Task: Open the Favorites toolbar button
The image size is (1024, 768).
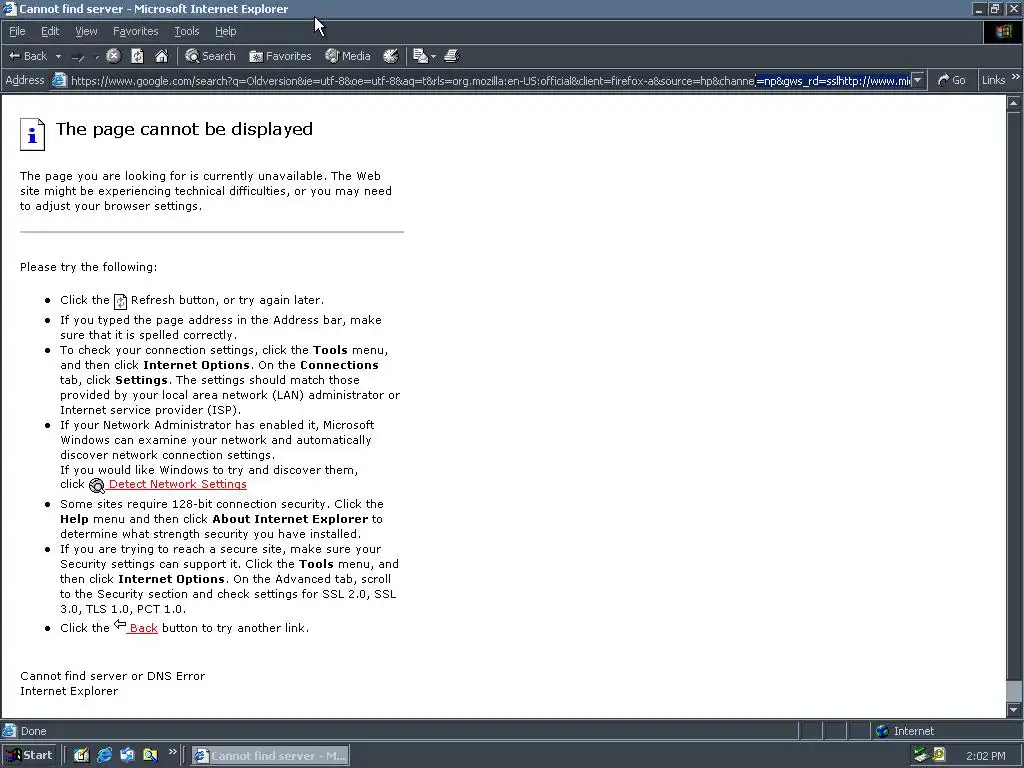Action: point(280,56)
